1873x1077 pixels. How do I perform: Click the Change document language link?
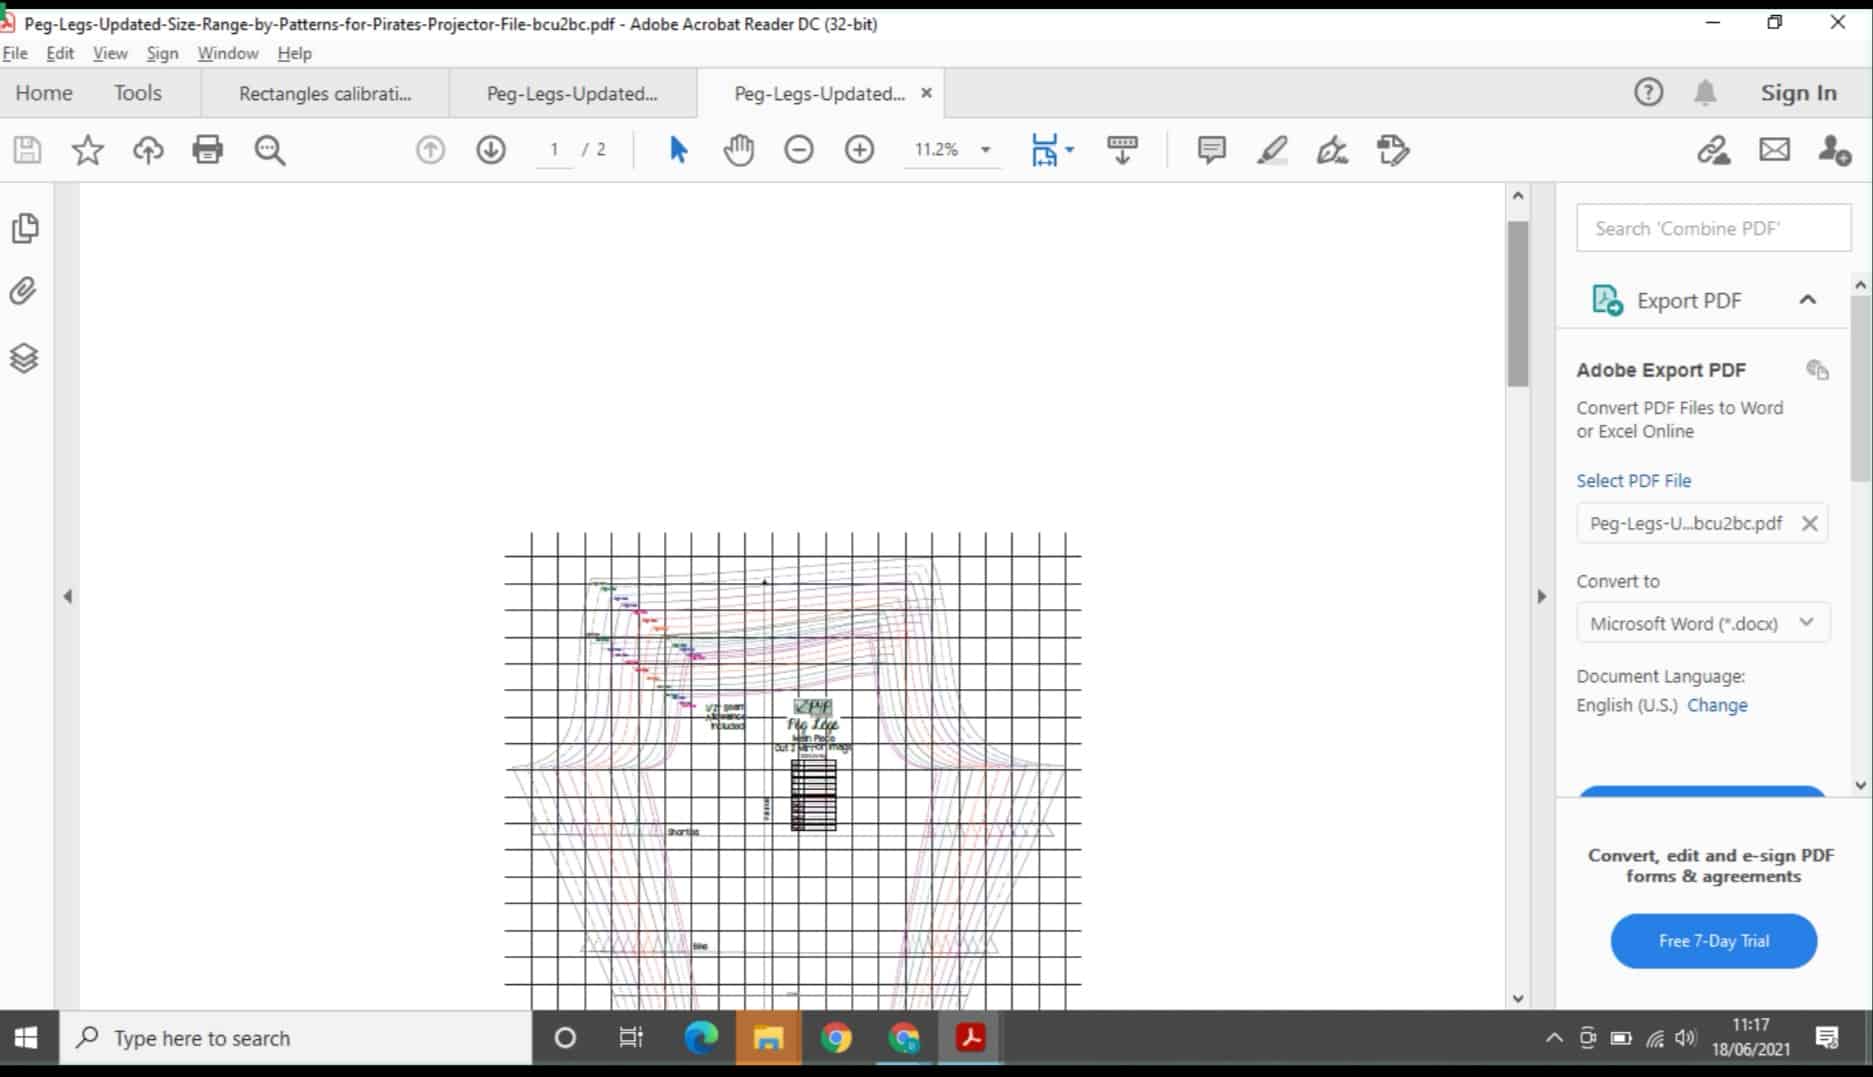pos(1717,705)
